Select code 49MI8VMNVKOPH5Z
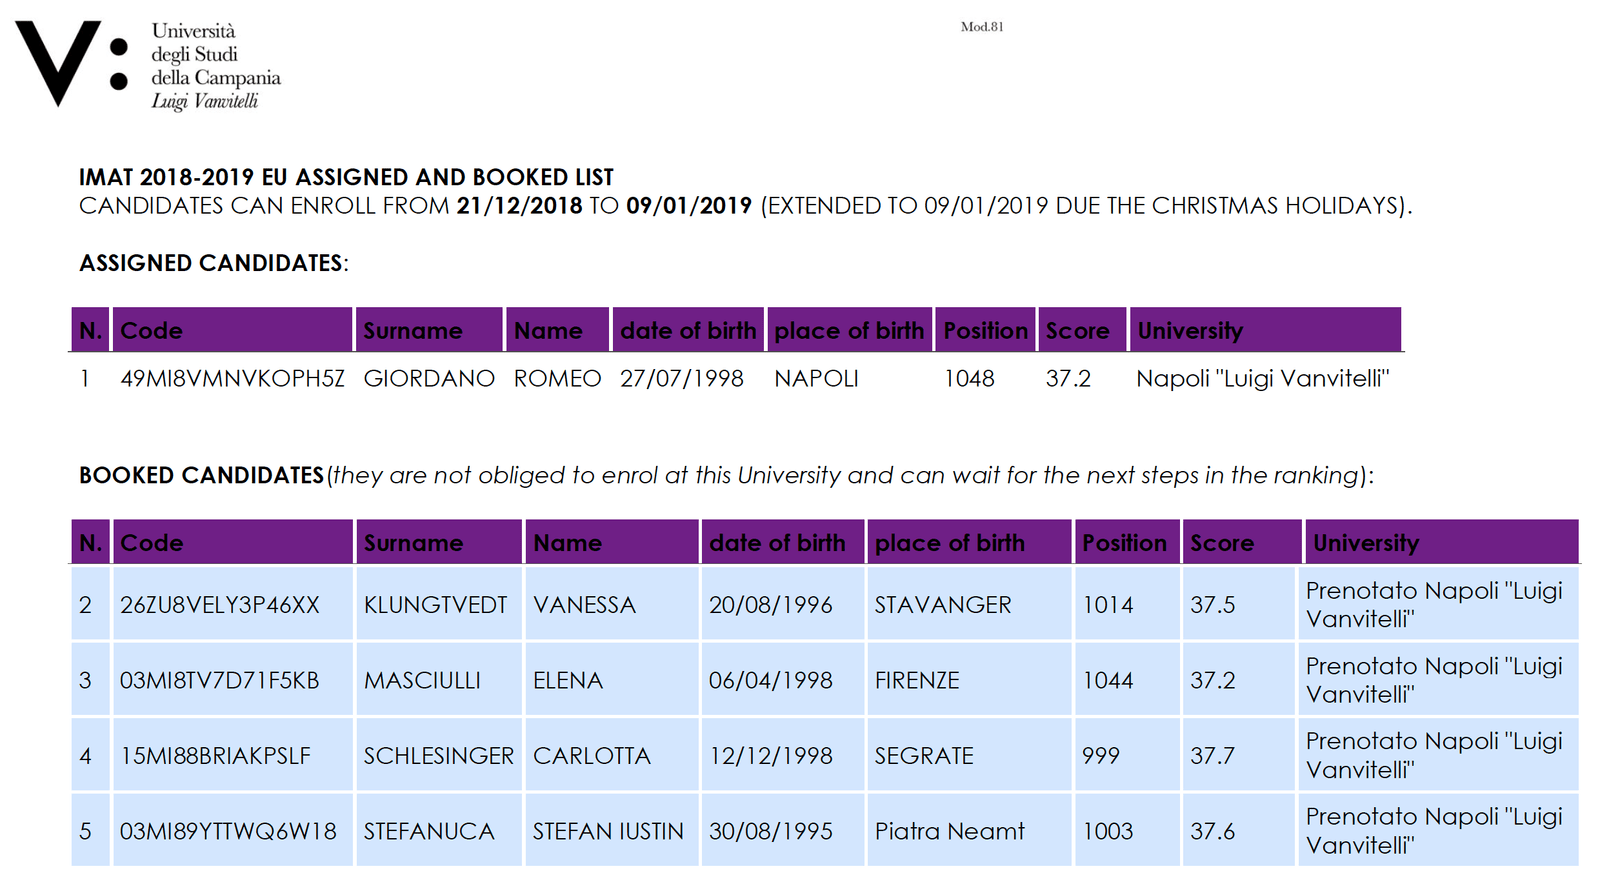Image resolution: width=1600 pixels, height=884 pixels. click(x=232, y=379)
